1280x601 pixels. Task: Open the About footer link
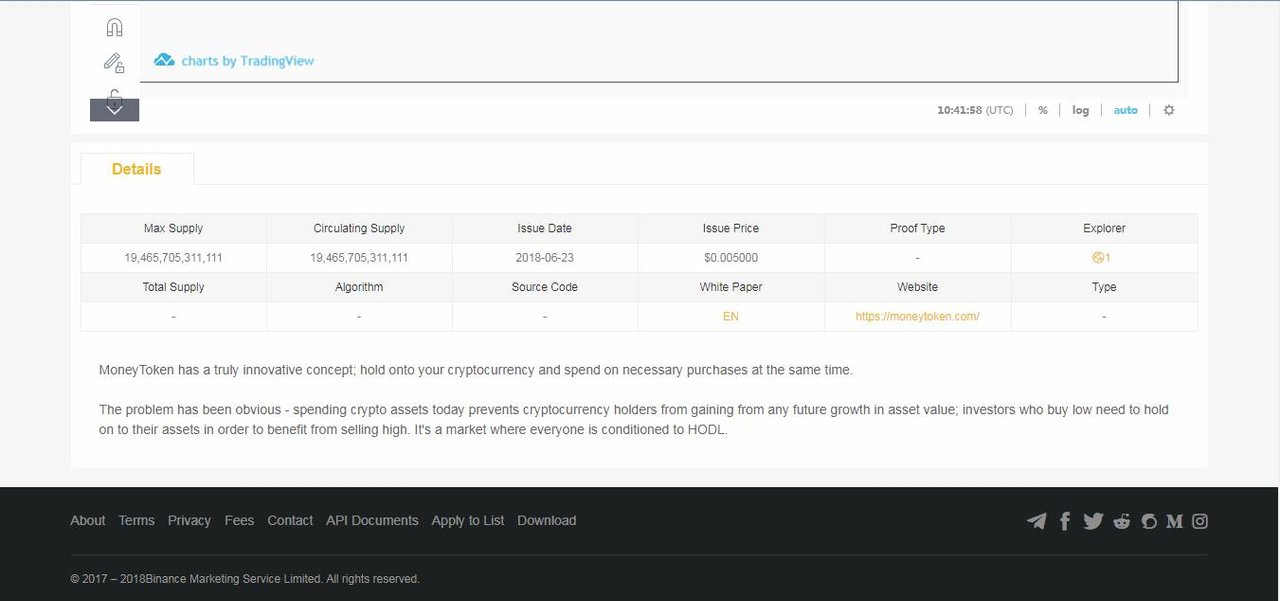[88, 520]
